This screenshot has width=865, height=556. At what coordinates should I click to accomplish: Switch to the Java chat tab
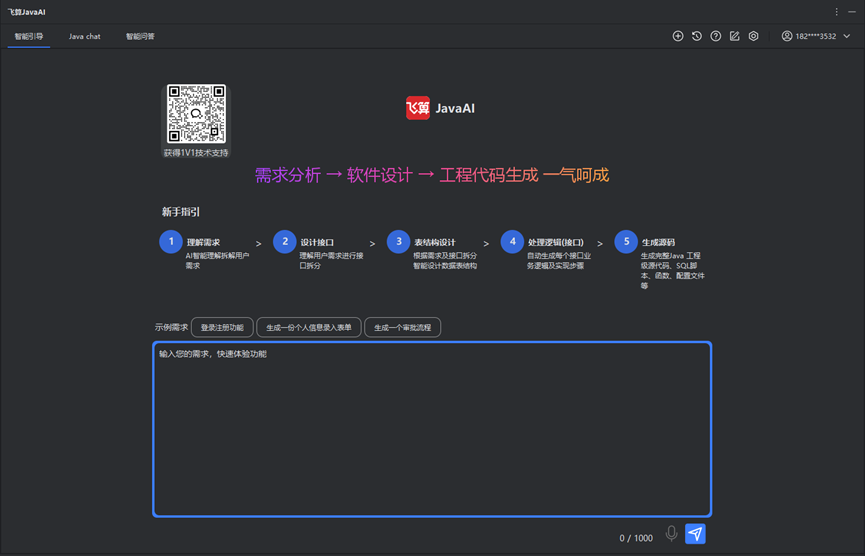[x=84, y=36]
